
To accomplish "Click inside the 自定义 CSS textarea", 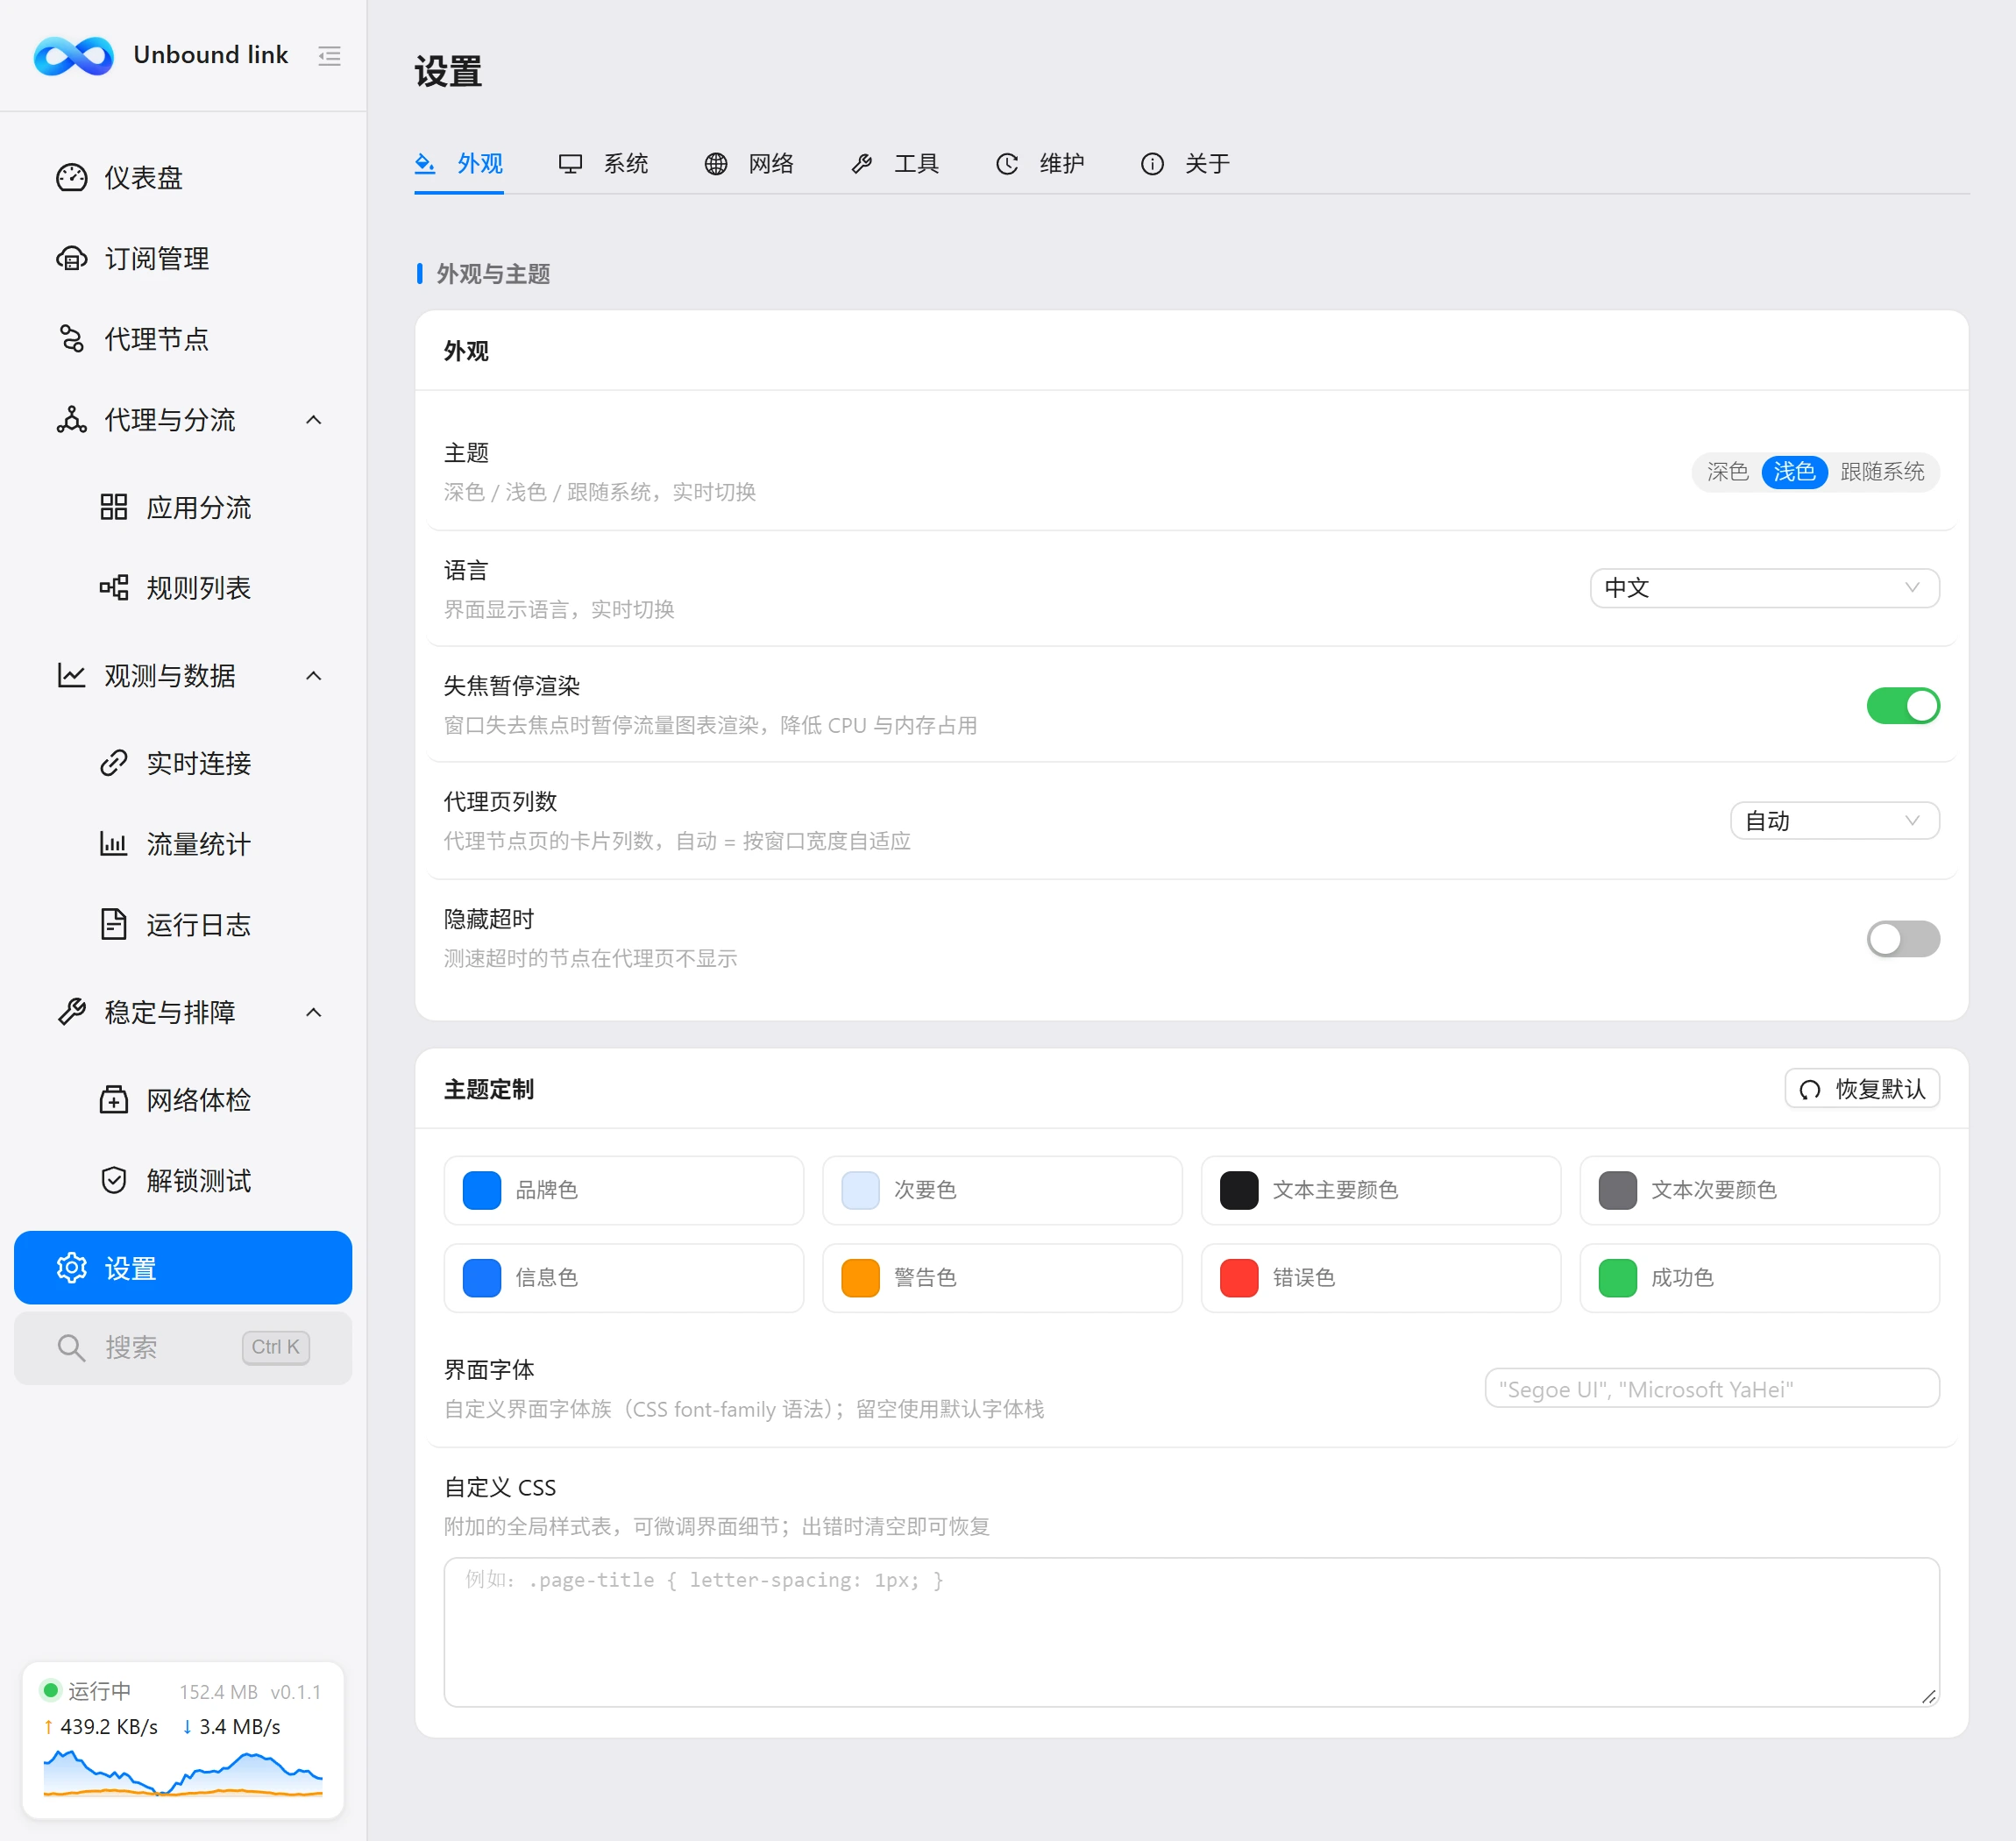I will (1192, 1632).
